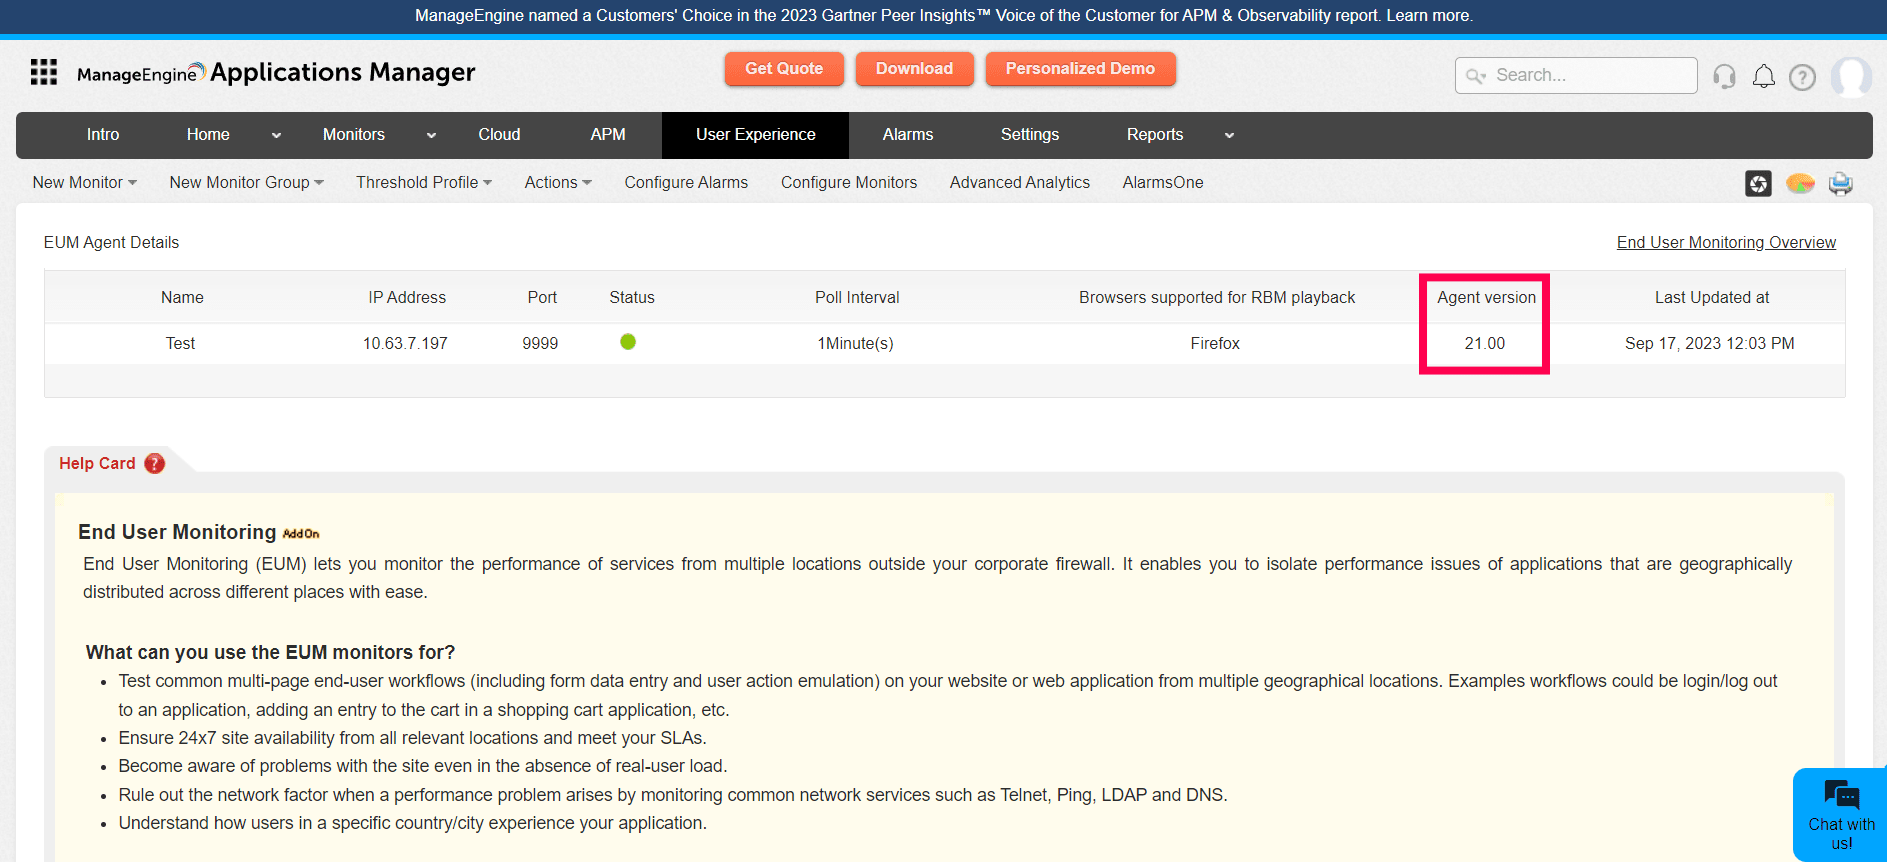Click the "IP Address" column header
The image size is (1887, 862).
[407, 297]
